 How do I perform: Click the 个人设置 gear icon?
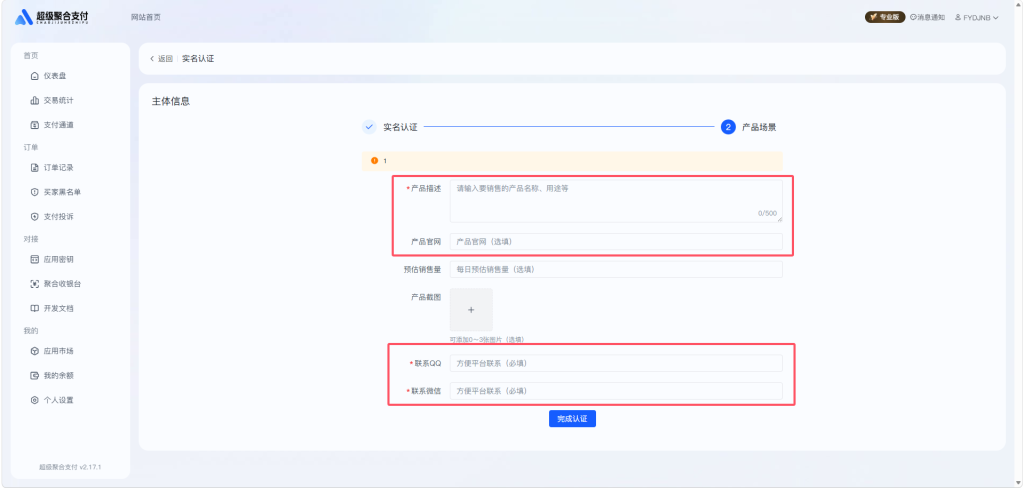[35, 400]
